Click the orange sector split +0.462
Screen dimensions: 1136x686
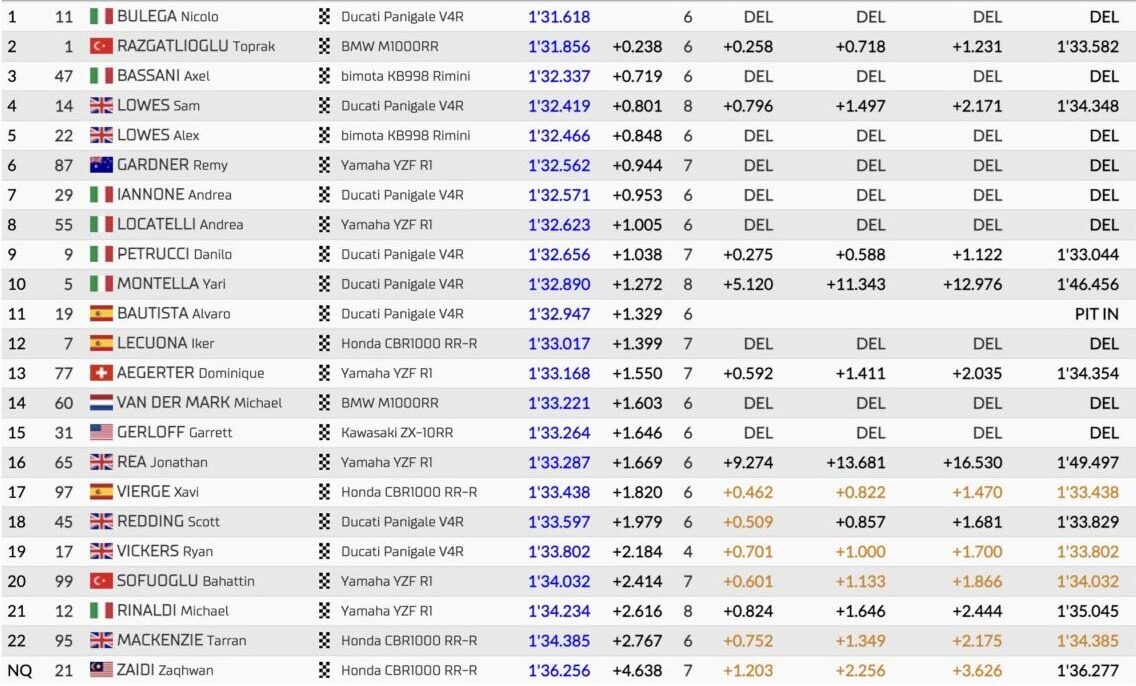(748, 491)
